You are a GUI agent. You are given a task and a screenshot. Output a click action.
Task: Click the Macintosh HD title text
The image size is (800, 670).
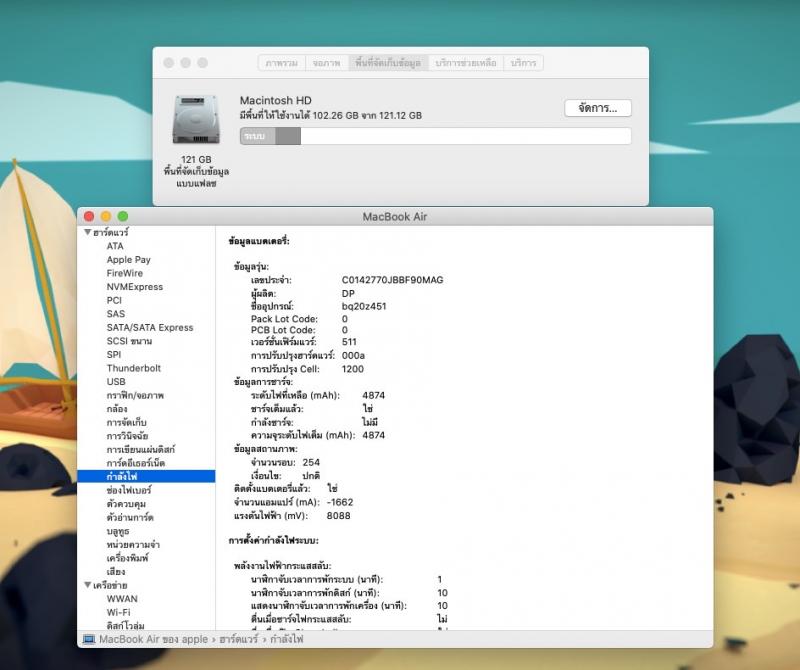pyautogui.click(x=276, y=101)
